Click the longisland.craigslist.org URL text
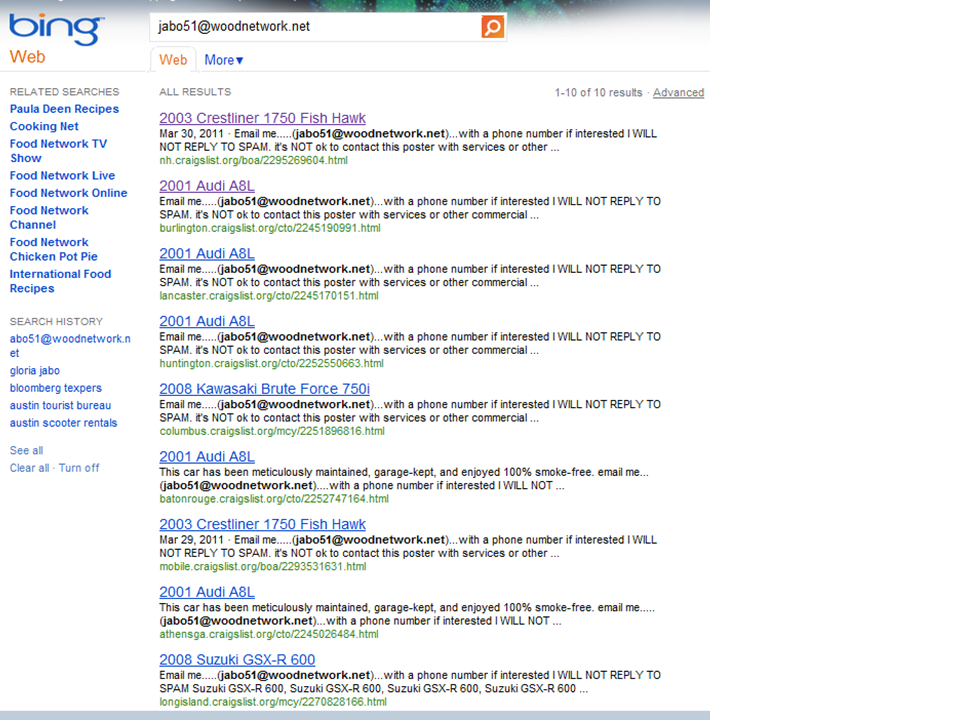Viewport: 960px width, 720px height. [x=273, y=702]
